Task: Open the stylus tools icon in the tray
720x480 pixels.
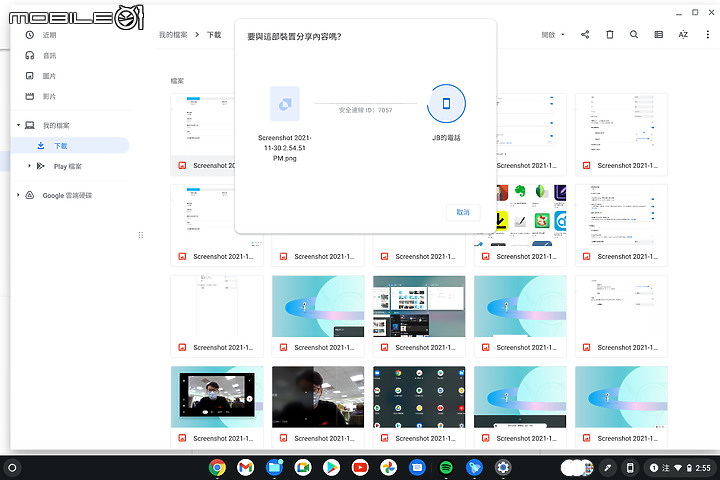Action: click(608, 468)
